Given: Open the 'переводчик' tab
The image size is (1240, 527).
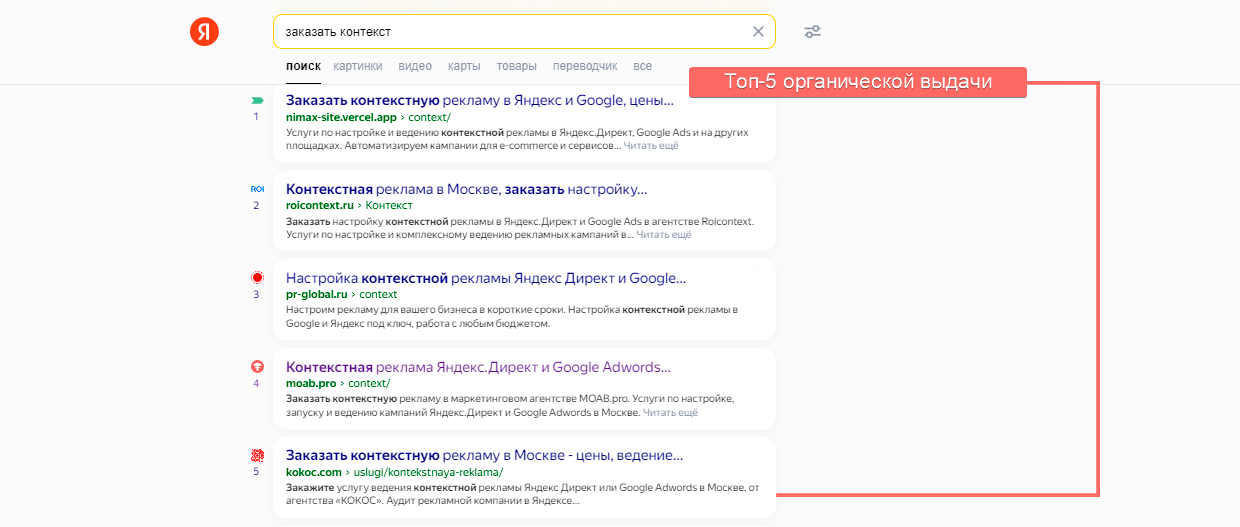Looking at the screenshot, I should pos(585,66).
